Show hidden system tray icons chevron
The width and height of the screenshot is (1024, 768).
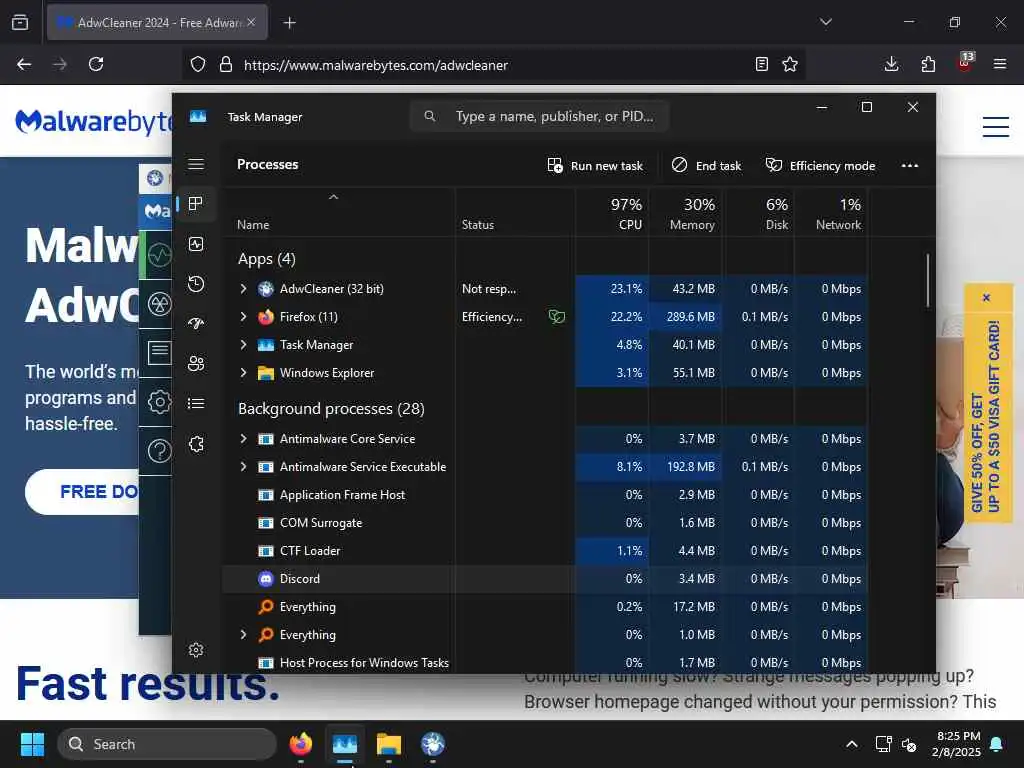tap(852, 744)
